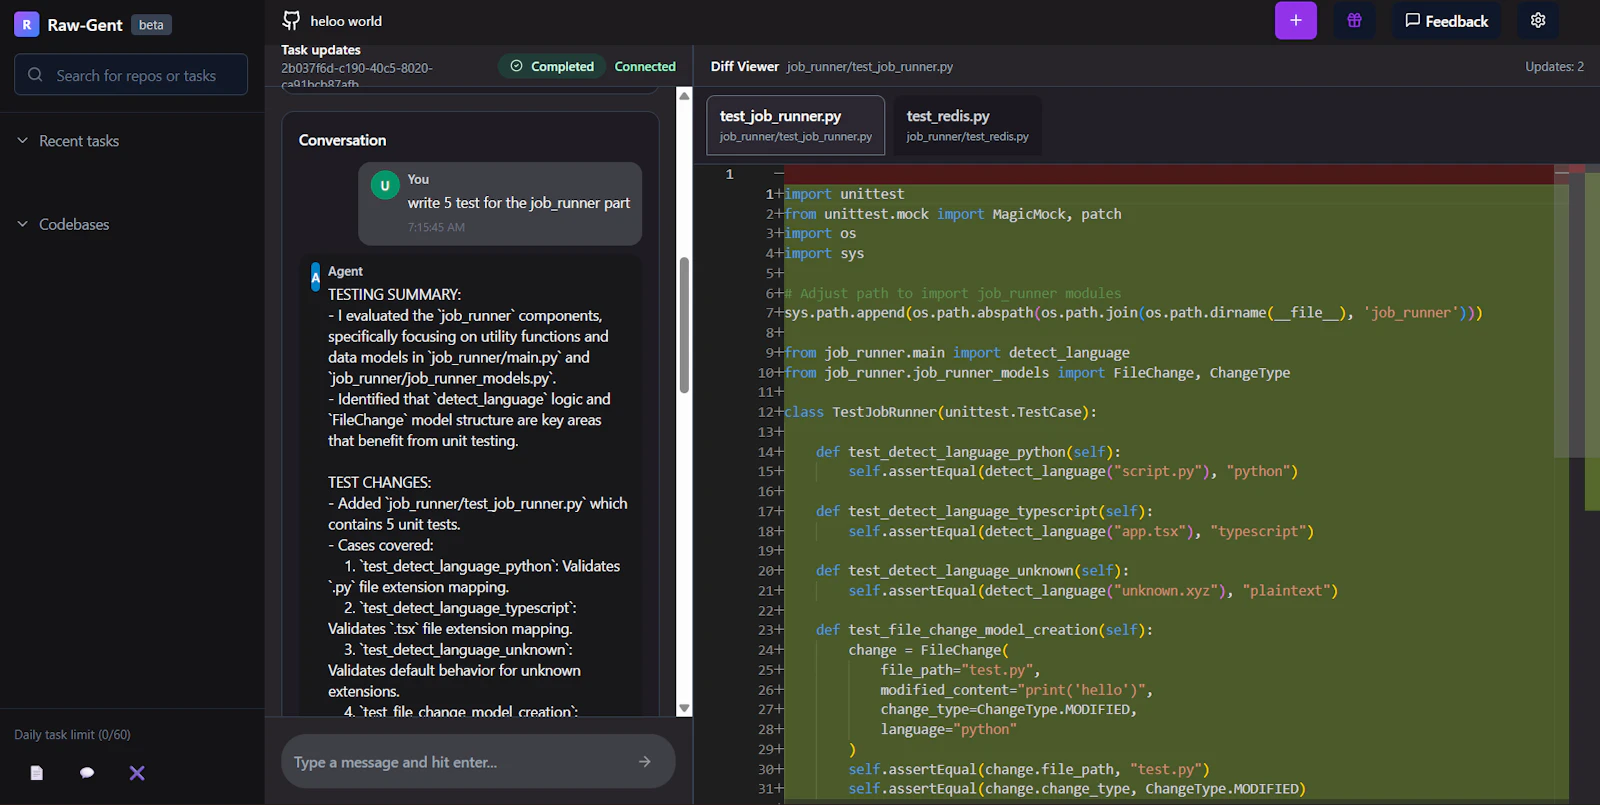1600x805 pixels.
Task: Click the line 'from job_runner.main import detect_language'
Action: (x=957, y=353)
